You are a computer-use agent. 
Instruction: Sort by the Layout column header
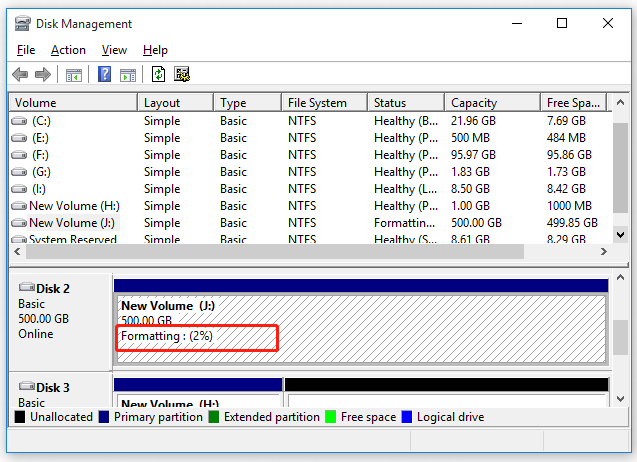[x=176, y=102]
